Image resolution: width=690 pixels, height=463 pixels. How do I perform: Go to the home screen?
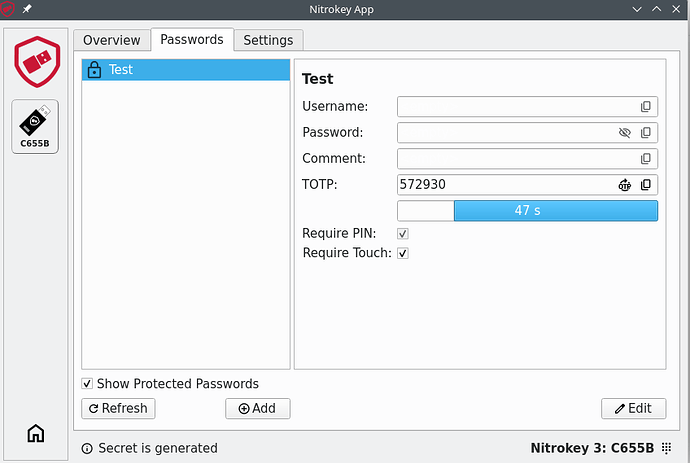(36, 434)
